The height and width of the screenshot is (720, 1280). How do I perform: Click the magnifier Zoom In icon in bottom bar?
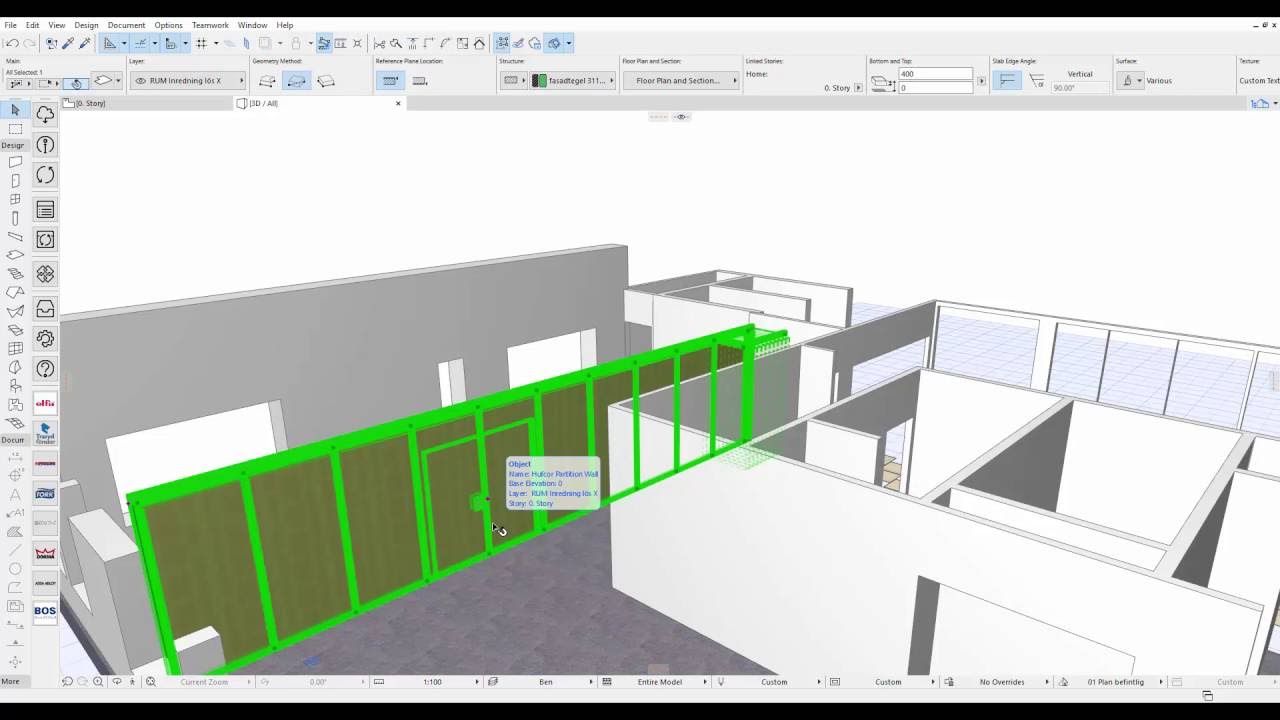click(x=98, y=682)
